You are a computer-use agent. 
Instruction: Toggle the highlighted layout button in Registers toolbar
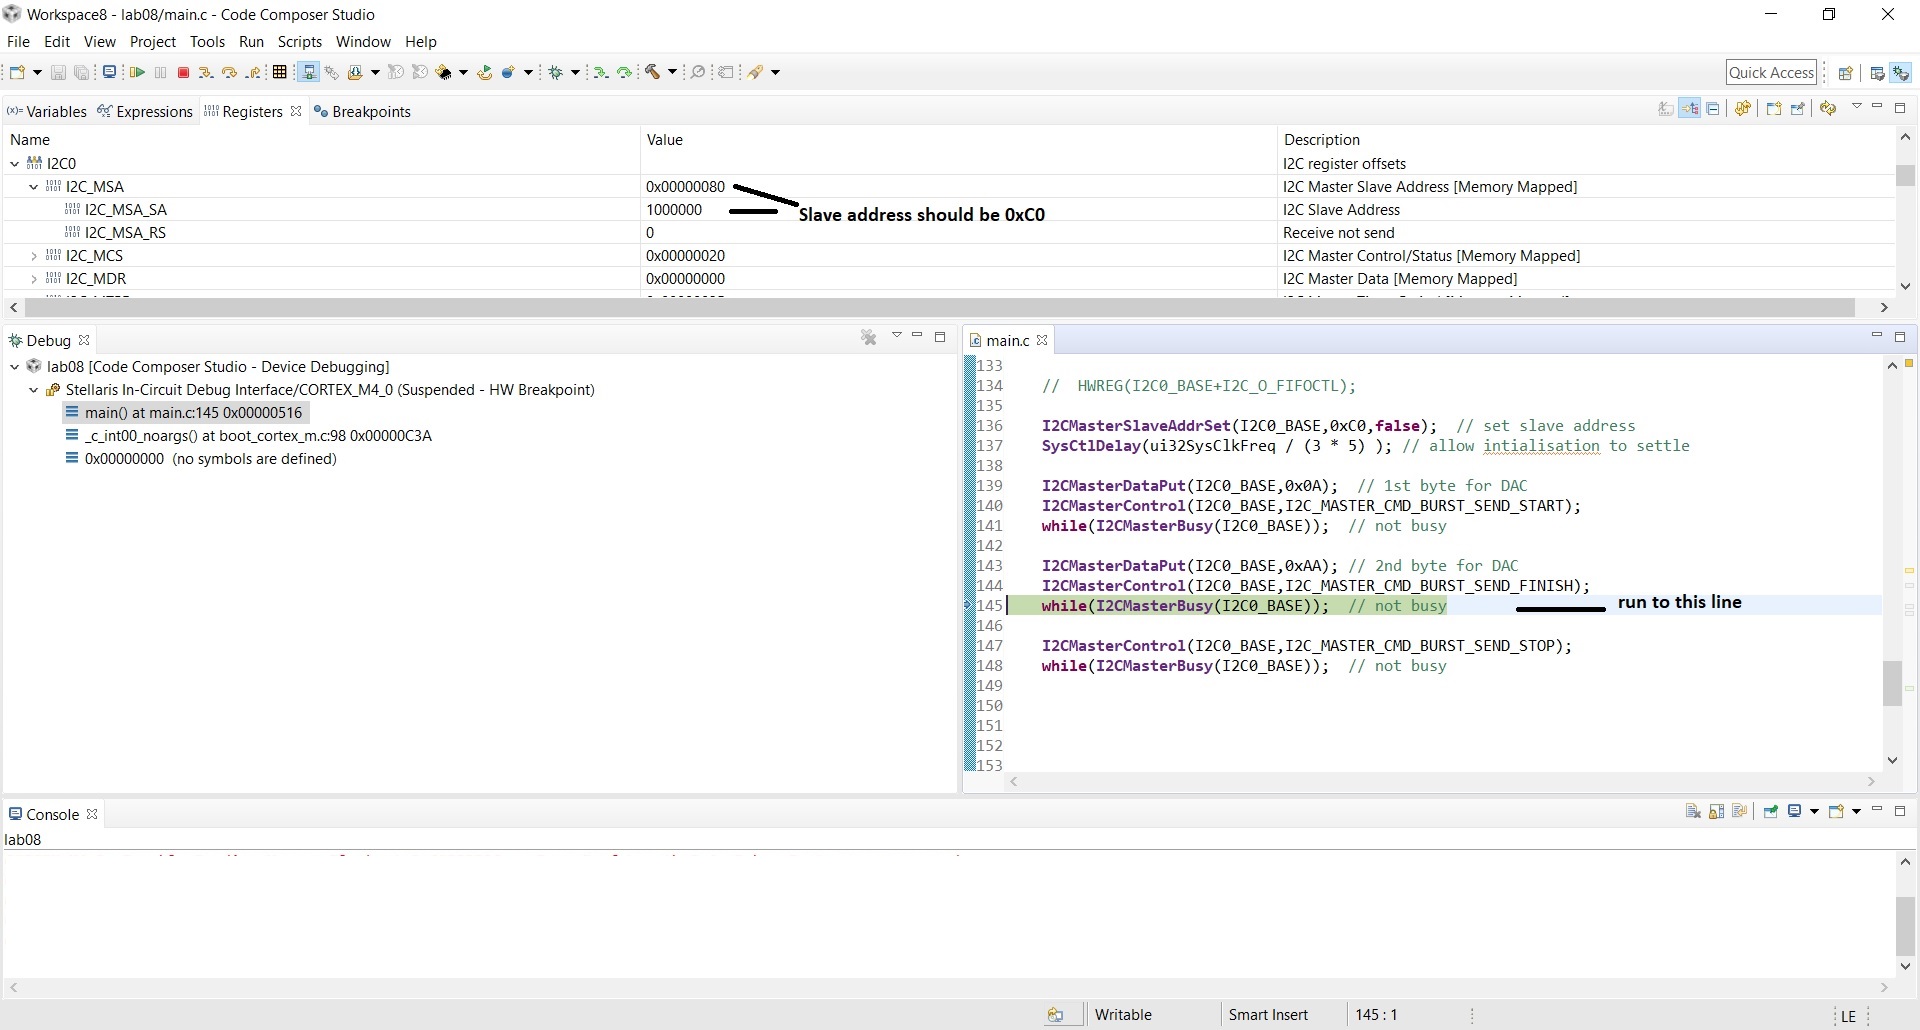[x=1690, y=108]
